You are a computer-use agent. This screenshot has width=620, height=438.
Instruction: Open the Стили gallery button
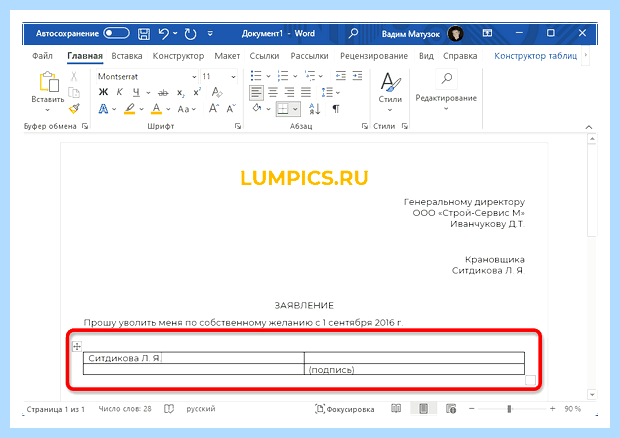tap(390, 91)
